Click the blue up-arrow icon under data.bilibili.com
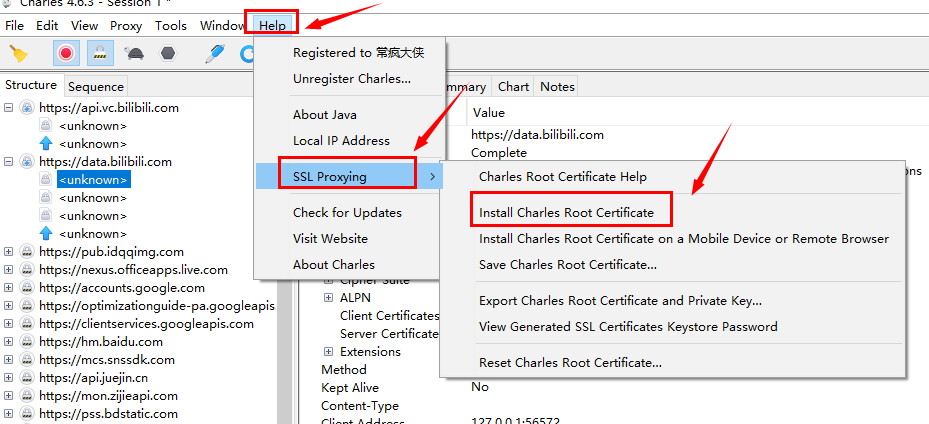 pyautogui.click(x=46, y=233)
